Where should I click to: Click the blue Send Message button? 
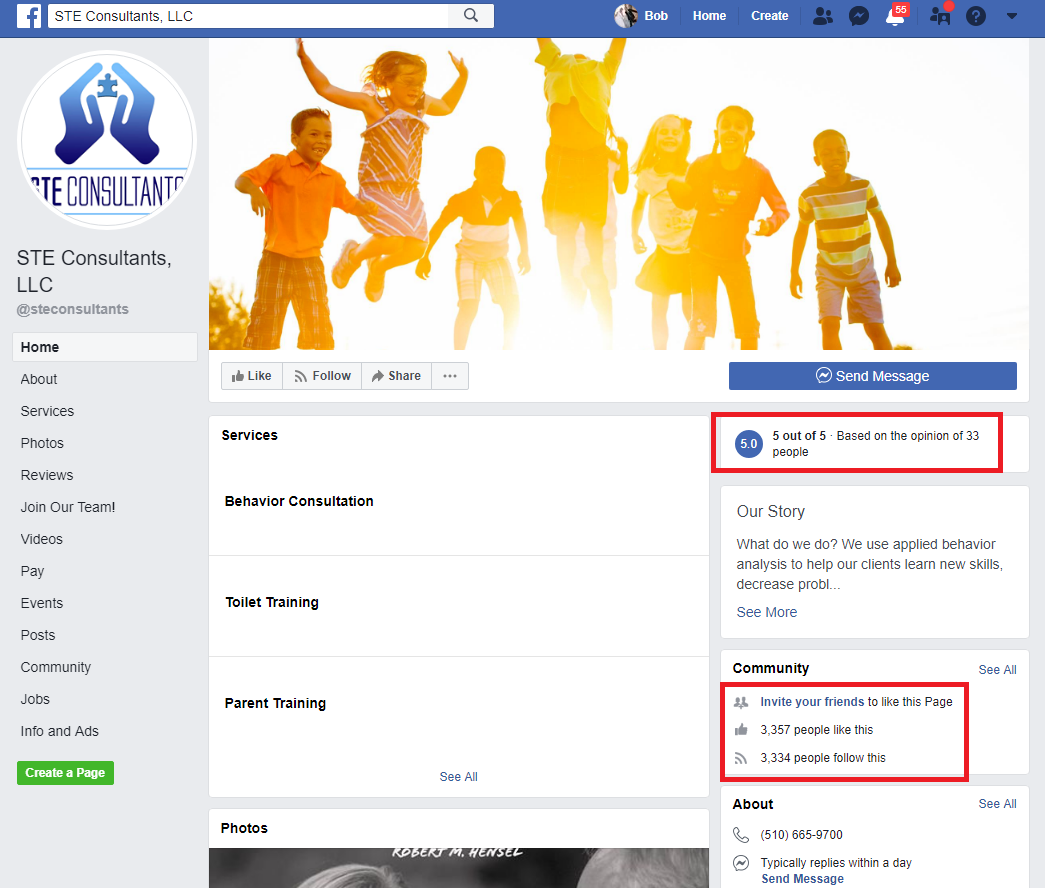pos(872,376)
